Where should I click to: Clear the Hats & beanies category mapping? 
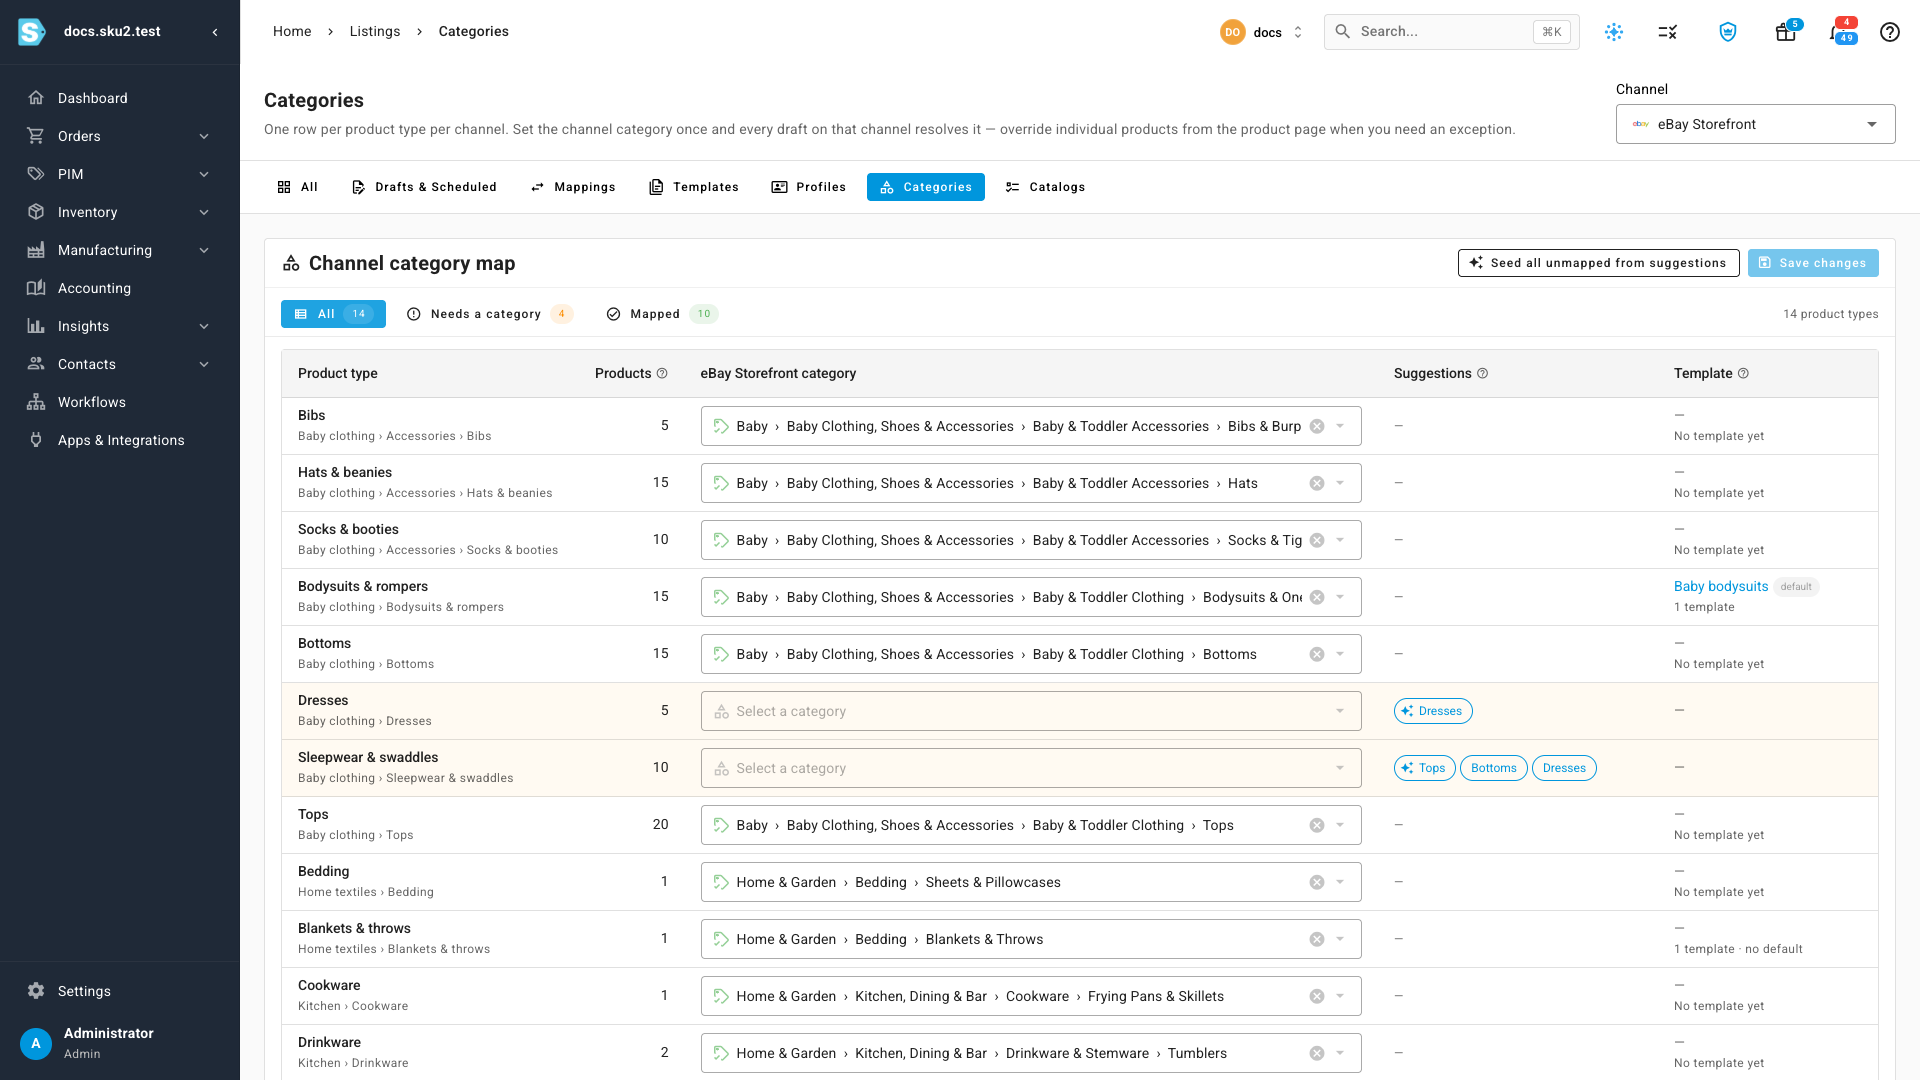click(x=1317, y=483)
